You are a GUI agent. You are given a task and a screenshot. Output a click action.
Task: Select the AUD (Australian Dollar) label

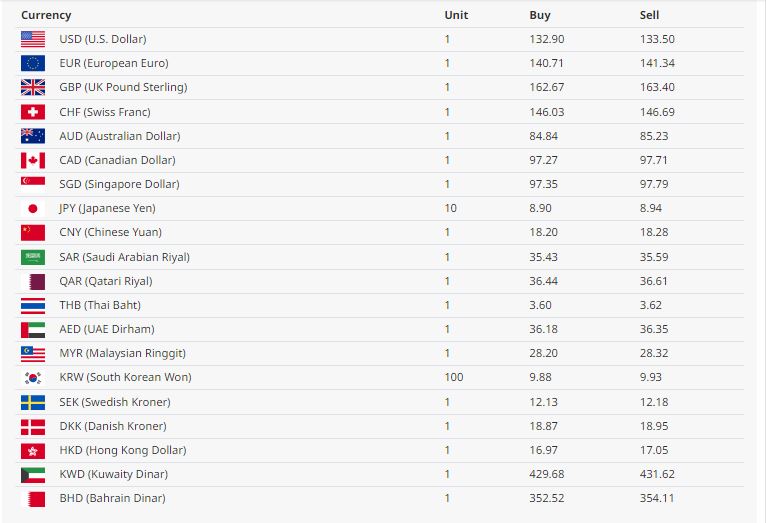120,136
